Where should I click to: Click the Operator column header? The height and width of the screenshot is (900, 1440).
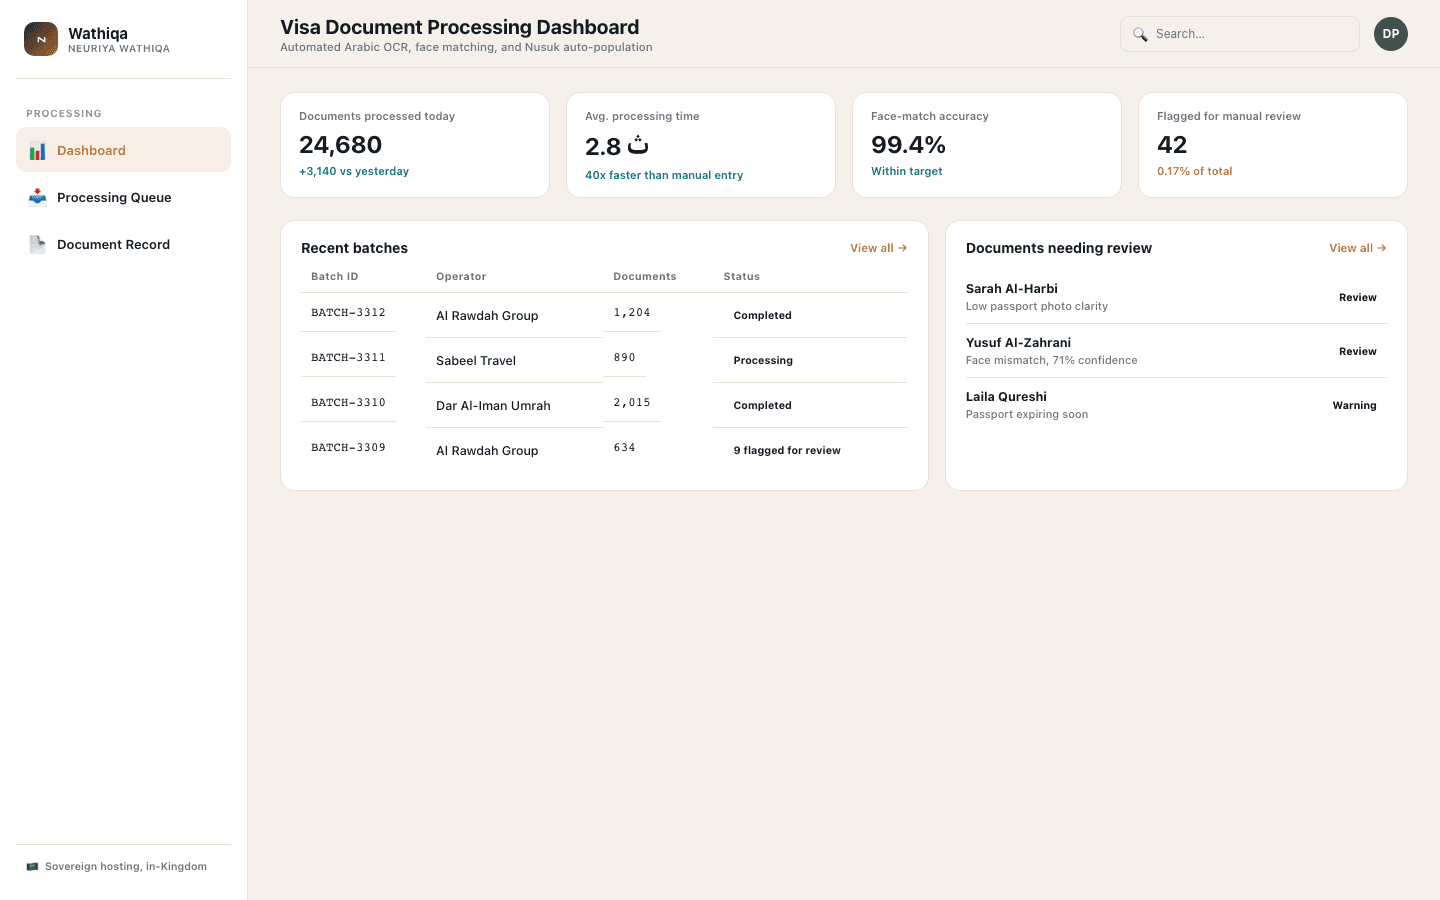click(461, 277)
